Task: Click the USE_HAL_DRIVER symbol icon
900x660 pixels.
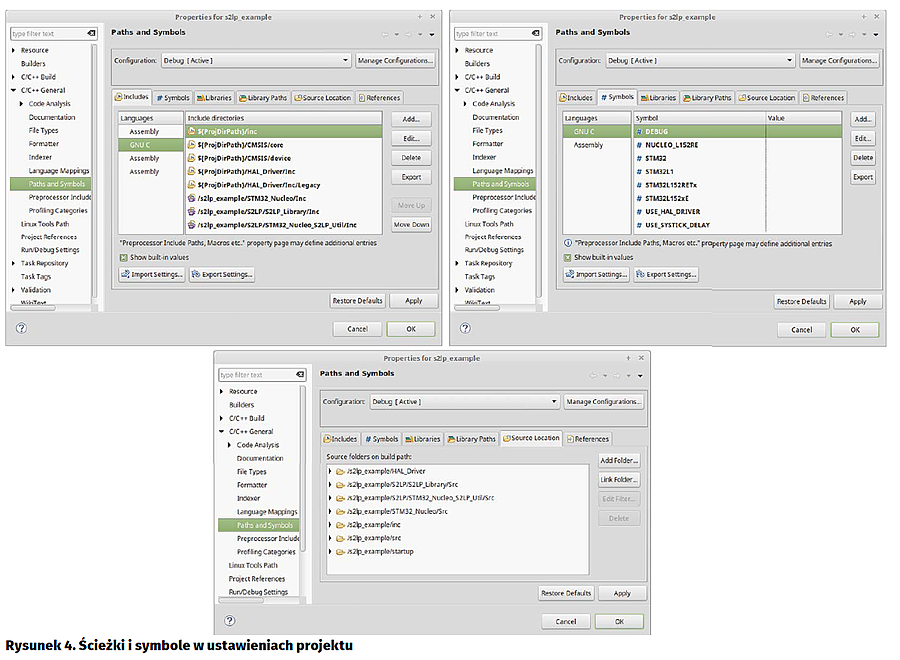Action: tap(637, 211)
